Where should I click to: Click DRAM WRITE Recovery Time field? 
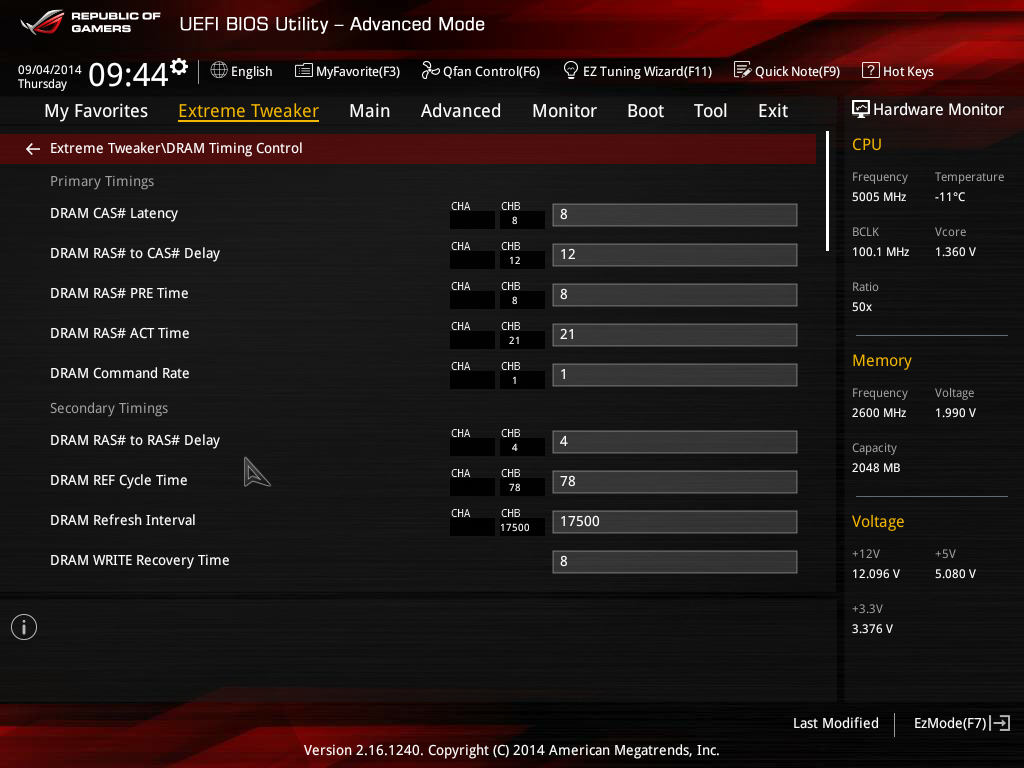tap(675, 562)
